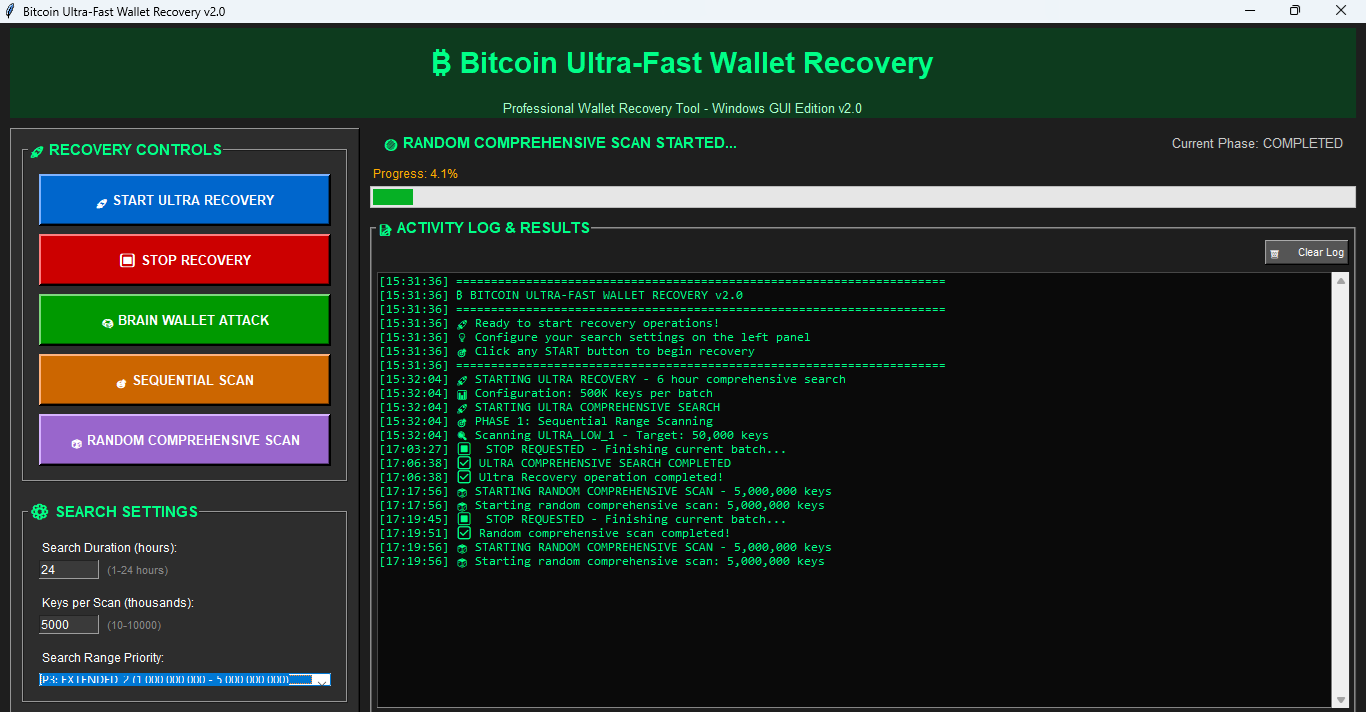Image resolution: width=1366 pixels, height=712 pixels.
Task: Start recovery using Start Ultra Recovery
Action: (x=184, y=199)
